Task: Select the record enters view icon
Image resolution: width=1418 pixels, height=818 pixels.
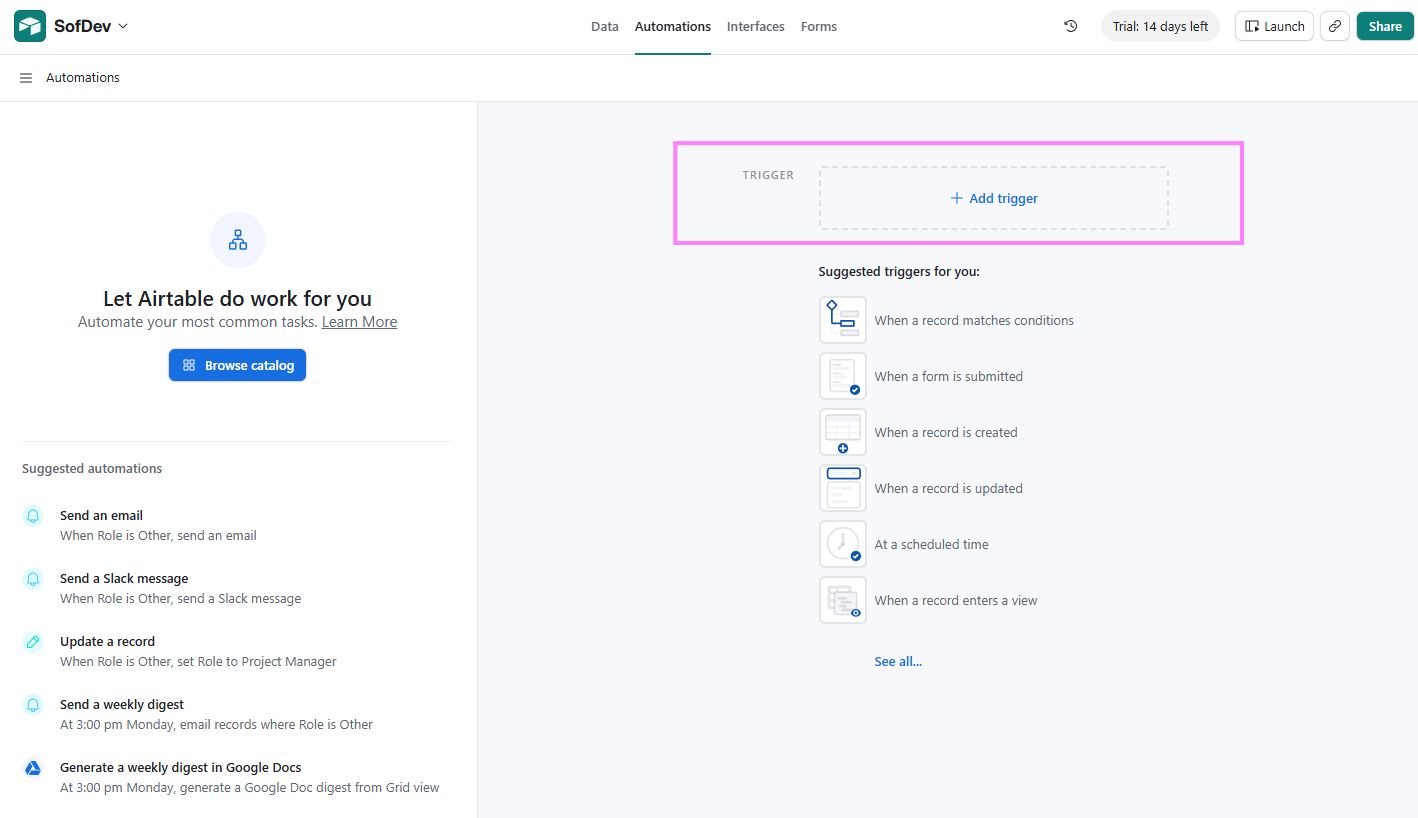Action: click(x=843, y=600)
